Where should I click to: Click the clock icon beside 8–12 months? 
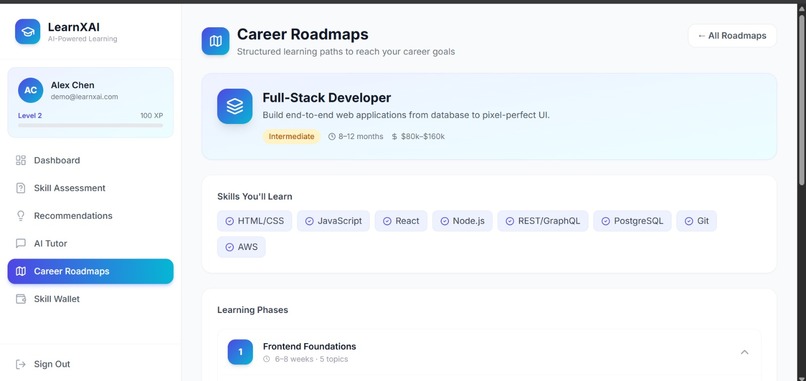[x=332, y=137]
